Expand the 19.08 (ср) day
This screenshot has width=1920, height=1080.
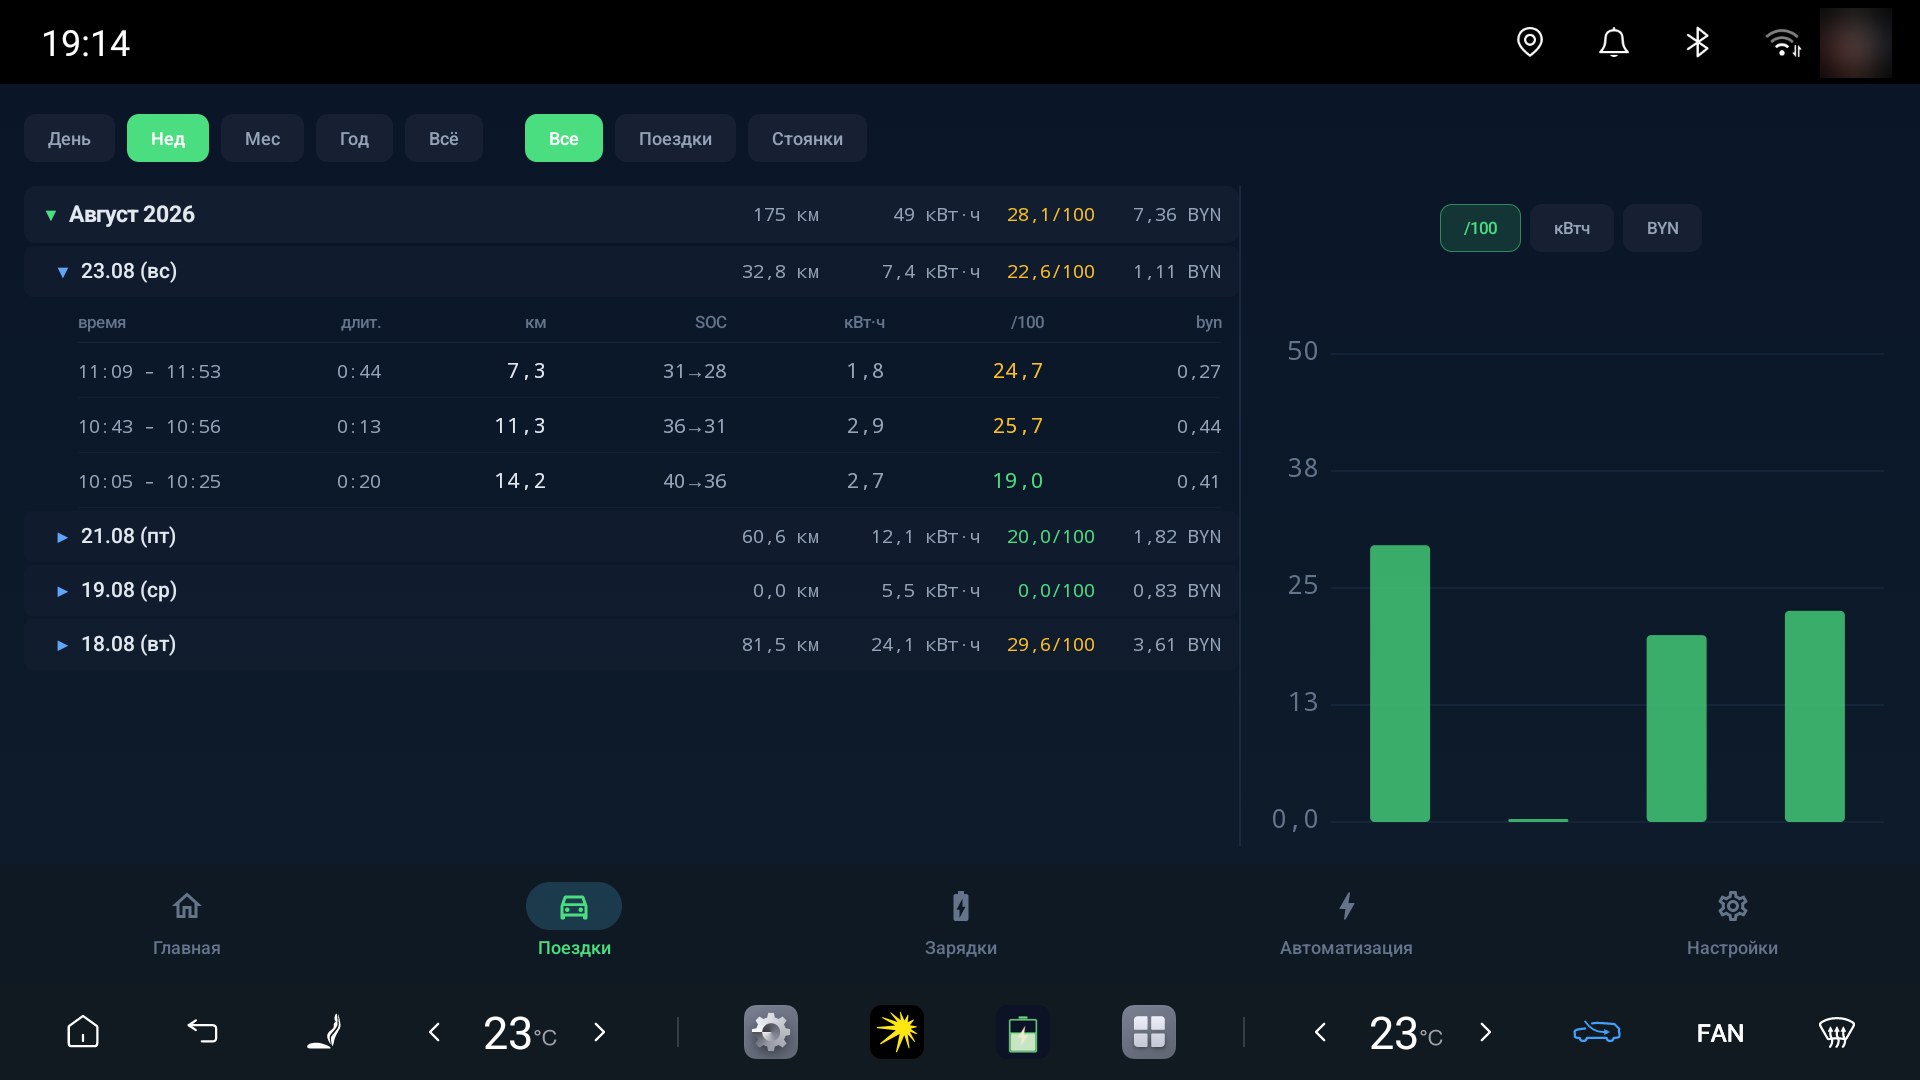tap(632, 590)
